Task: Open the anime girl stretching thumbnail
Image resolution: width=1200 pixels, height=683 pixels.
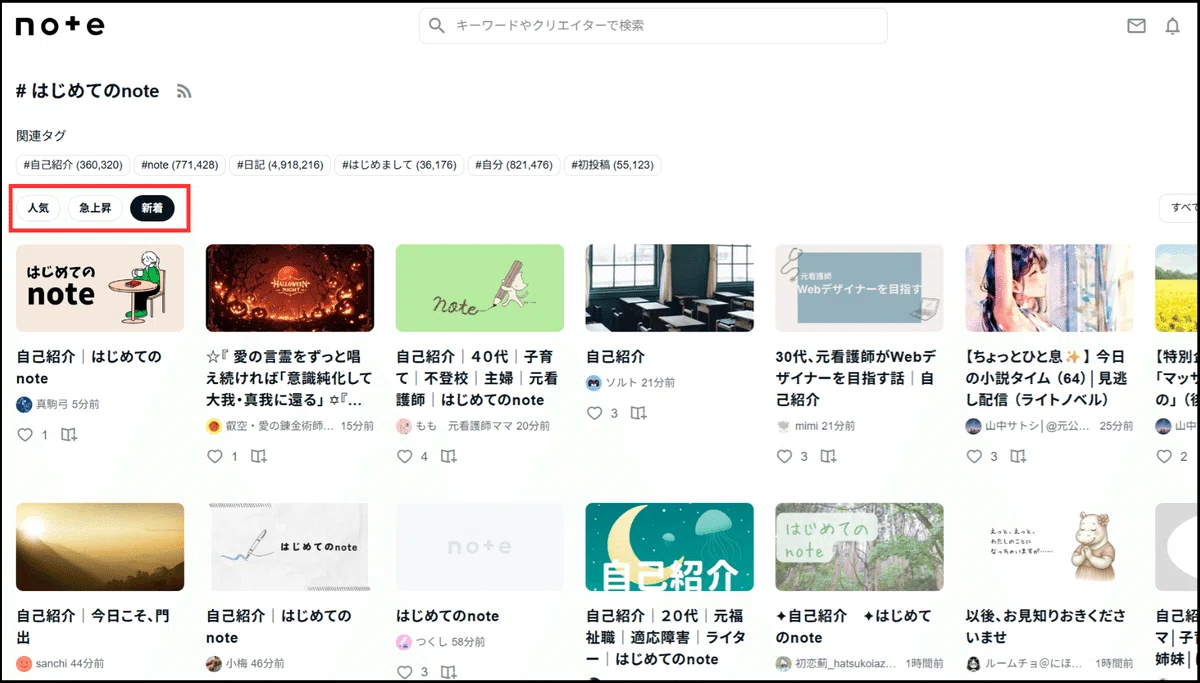Action: 1050,288
